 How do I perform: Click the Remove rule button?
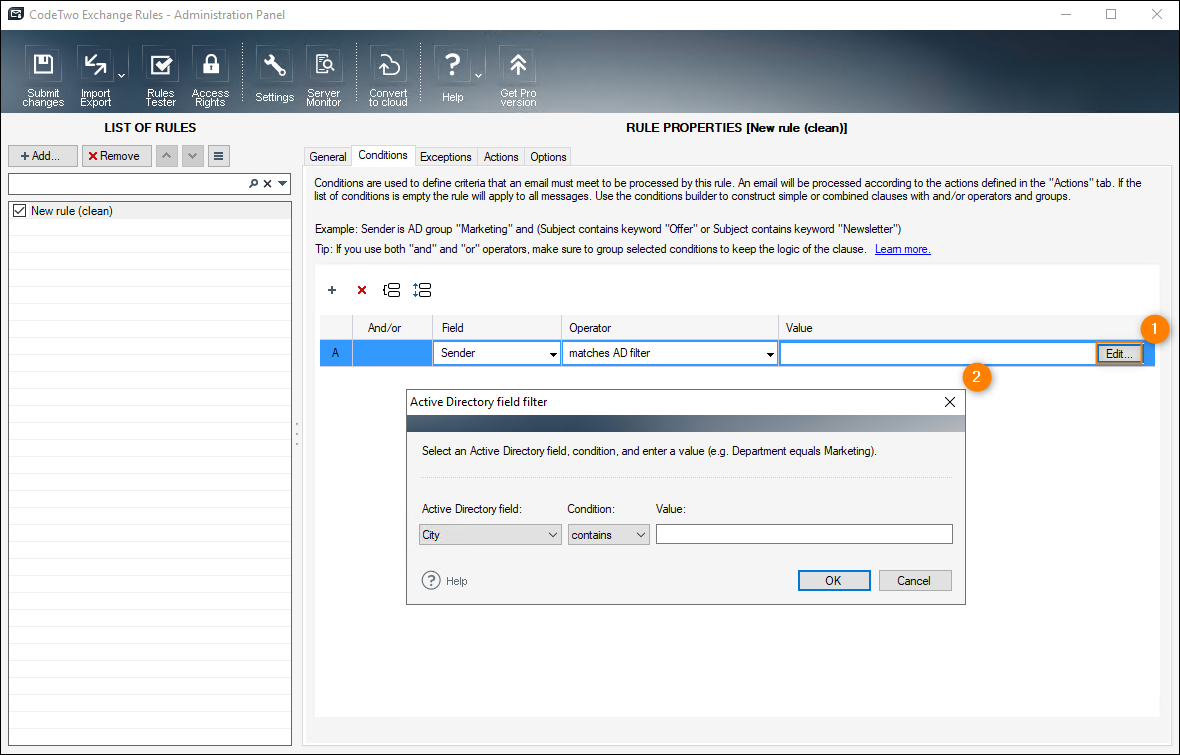point(117,156)
